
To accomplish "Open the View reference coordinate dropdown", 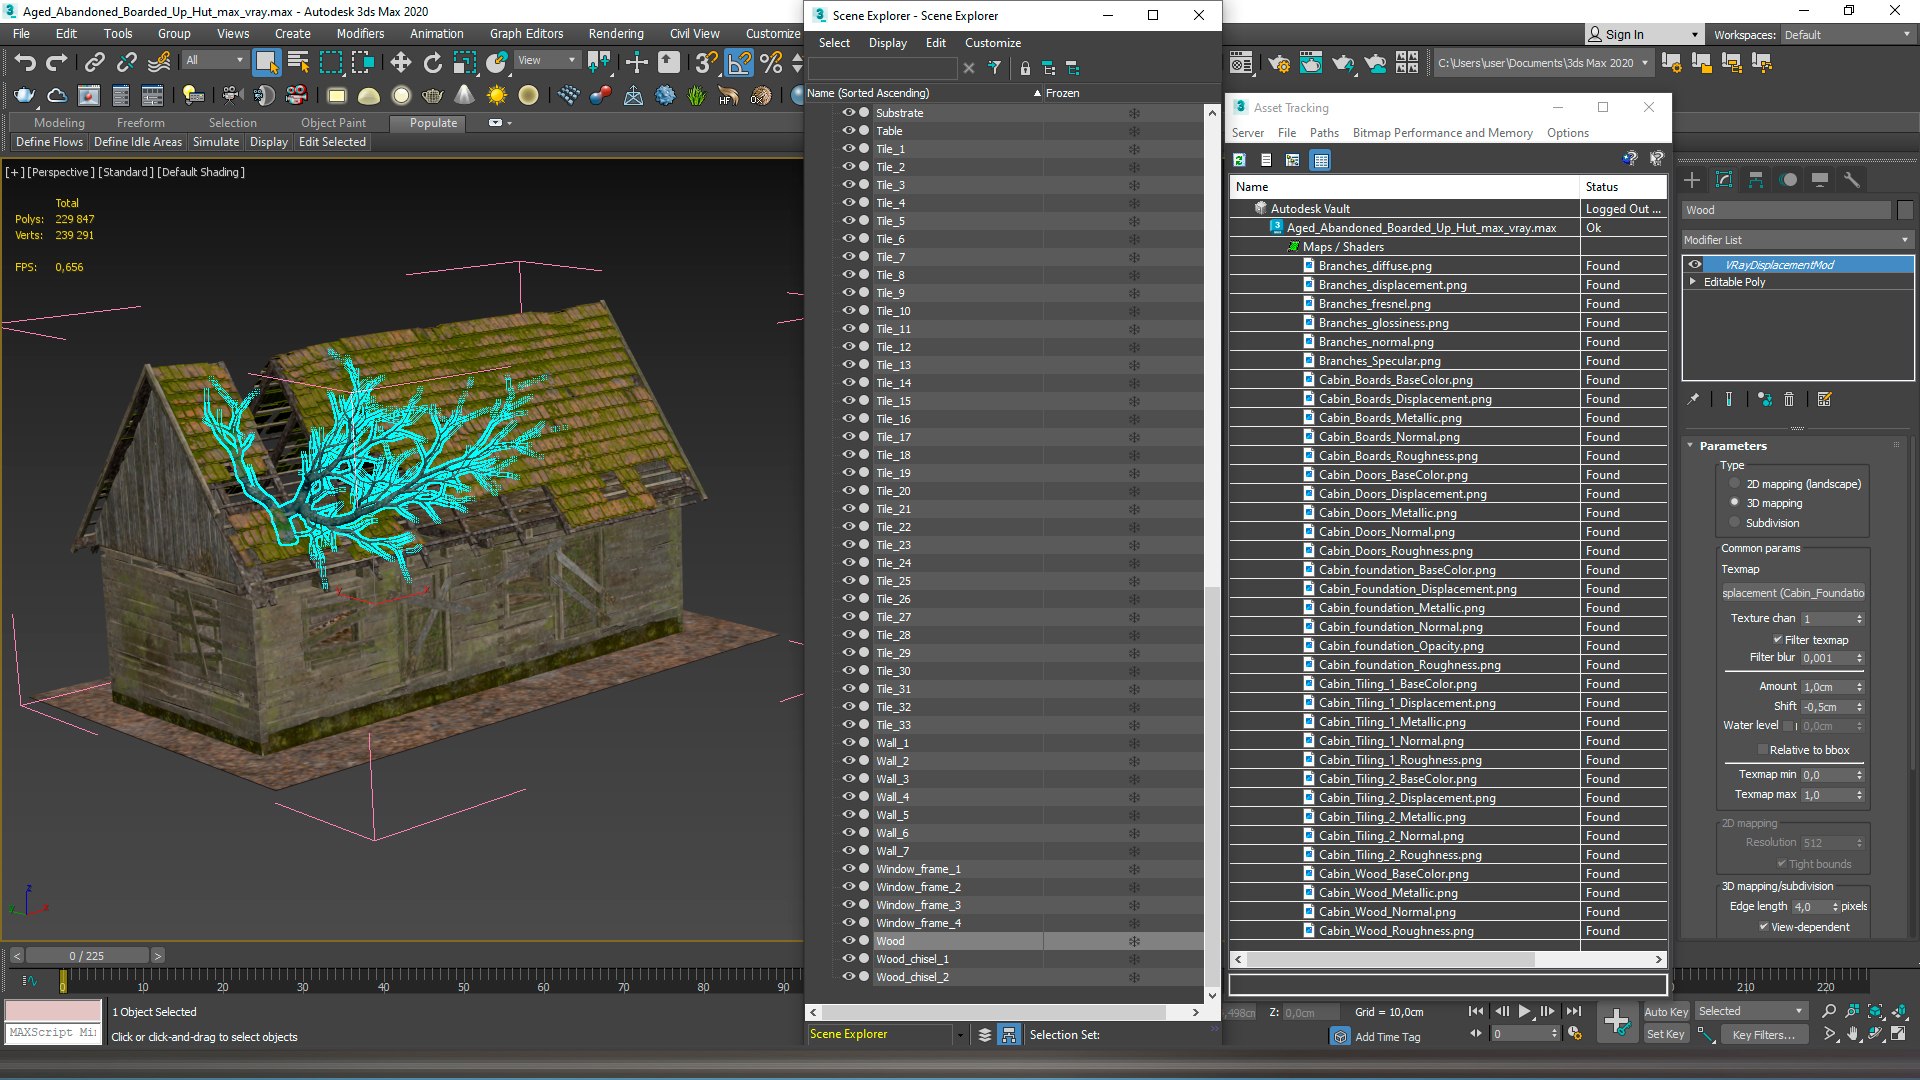I will (x=547, y=61).
